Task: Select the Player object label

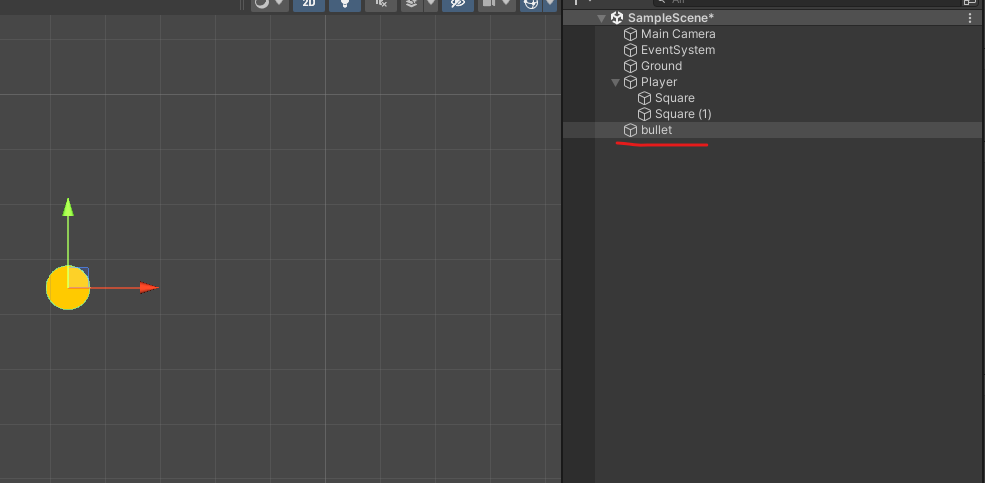Action: click(x=659, y=82)
